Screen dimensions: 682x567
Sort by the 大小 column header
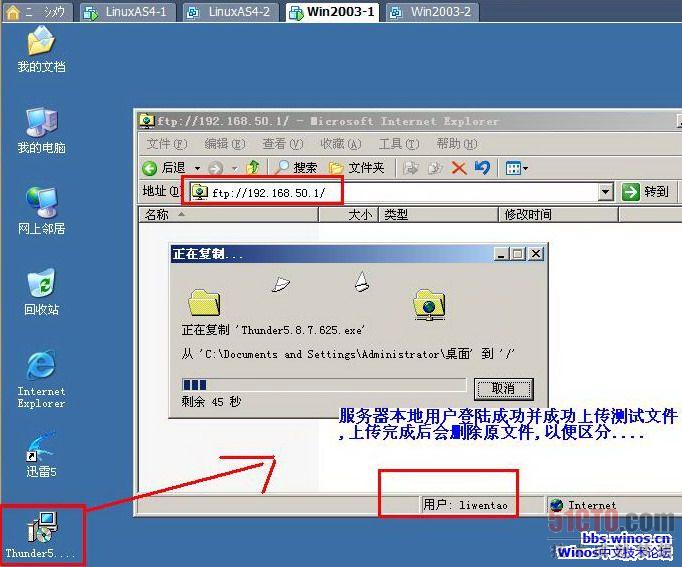click(349, 215)
